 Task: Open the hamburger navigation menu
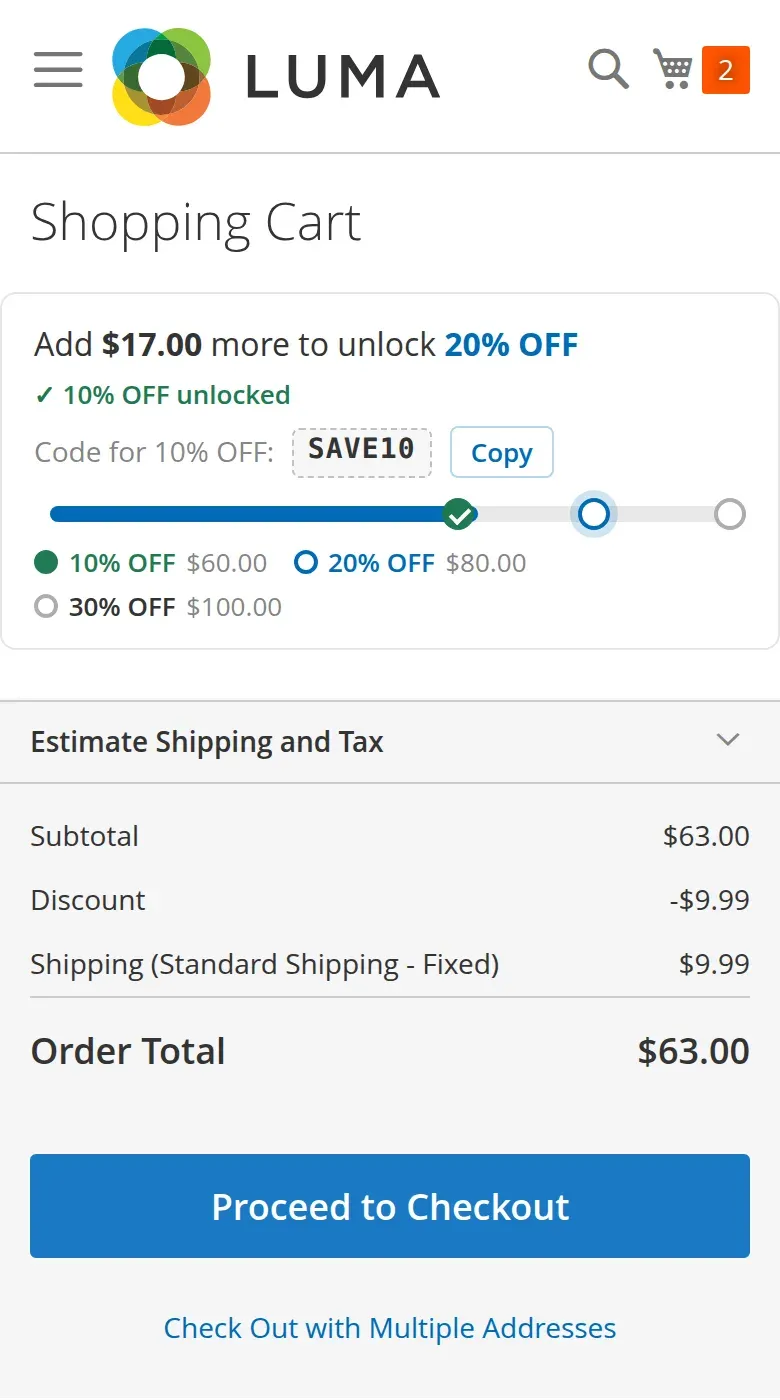(58, 70)
